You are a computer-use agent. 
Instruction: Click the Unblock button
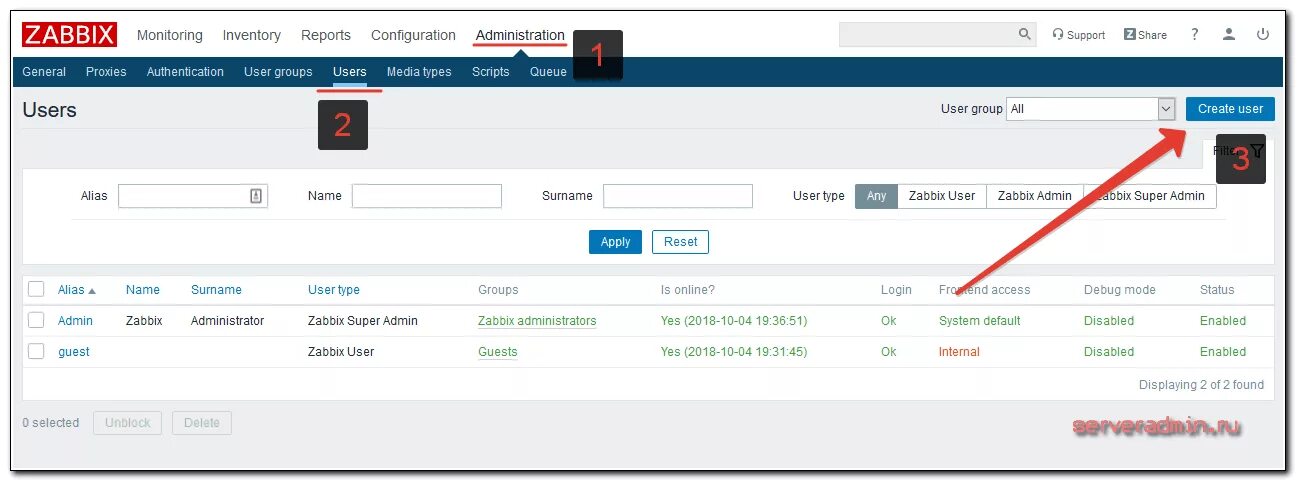(128, 423)
